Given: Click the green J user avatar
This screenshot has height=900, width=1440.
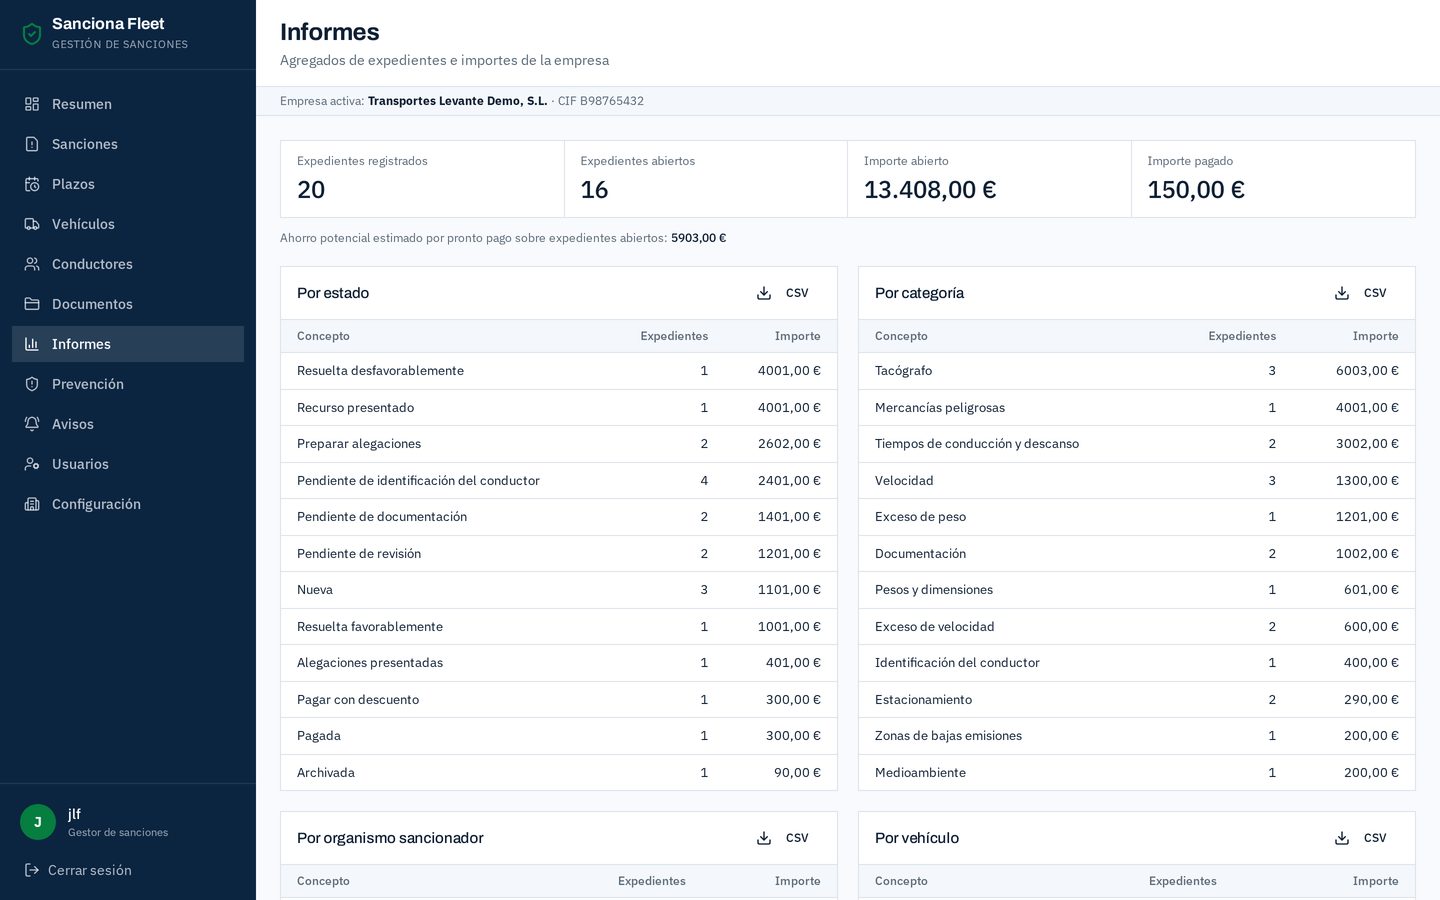Looking at the screenshot, I should (x=38, y=822).
